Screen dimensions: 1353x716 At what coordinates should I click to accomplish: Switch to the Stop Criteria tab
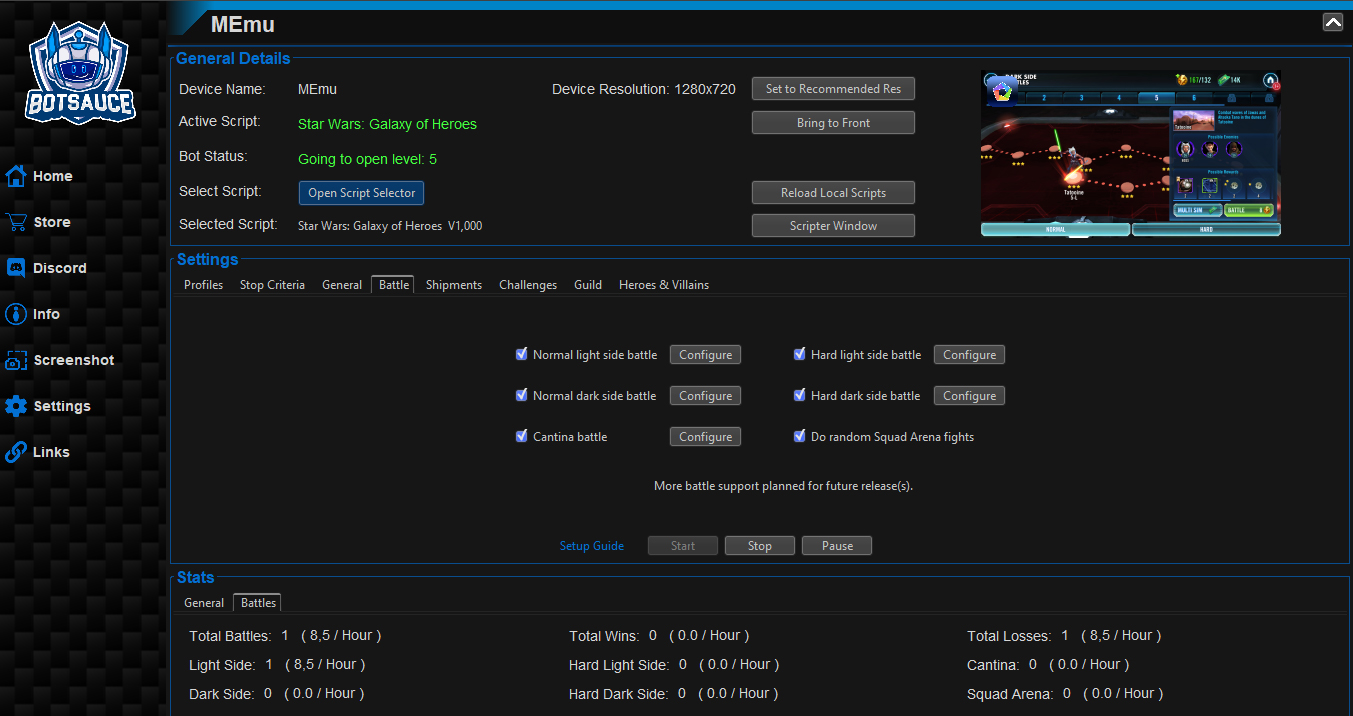click(272, 285)
